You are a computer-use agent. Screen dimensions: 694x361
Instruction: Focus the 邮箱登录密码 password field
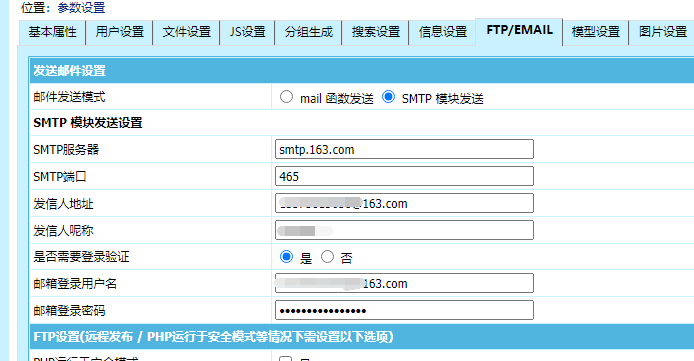tap(404, 310)
